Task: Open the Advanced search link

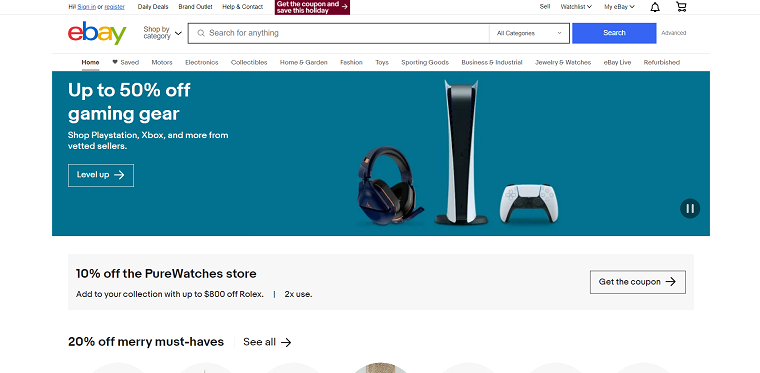Action: click(x=674, y=33)
